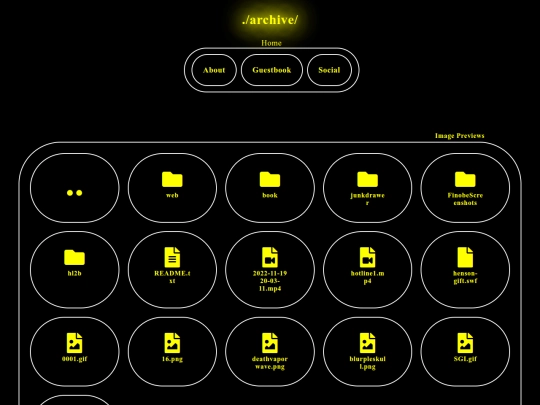
Task: Click the 'README.txt' file name
Action: coord(172,277)
